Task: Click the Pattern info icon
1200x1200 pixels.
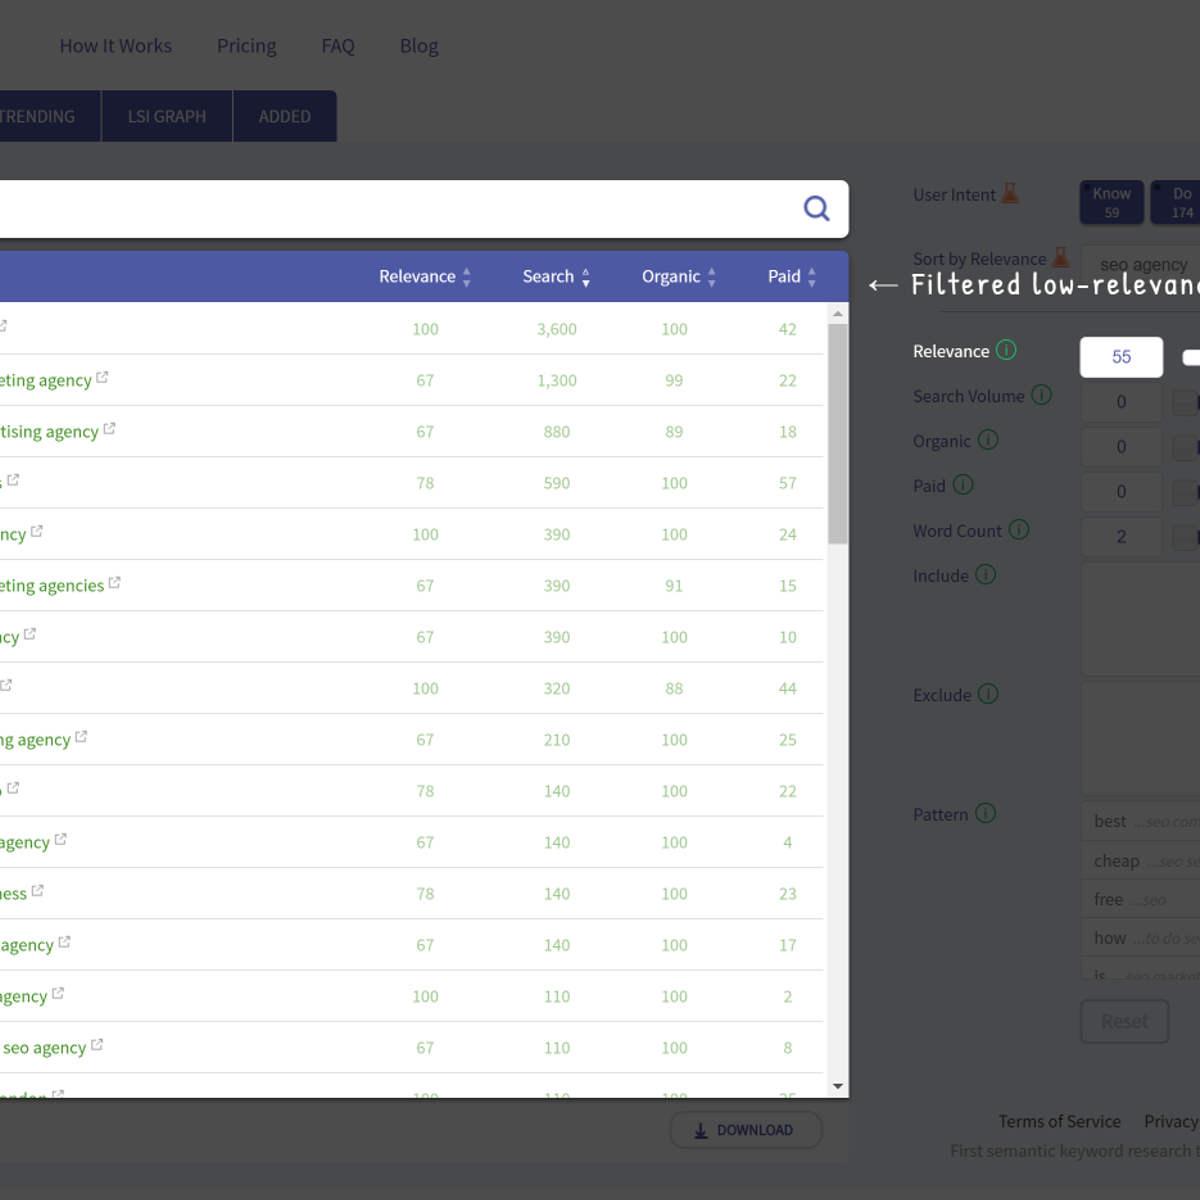Action: tap(985, 813)
